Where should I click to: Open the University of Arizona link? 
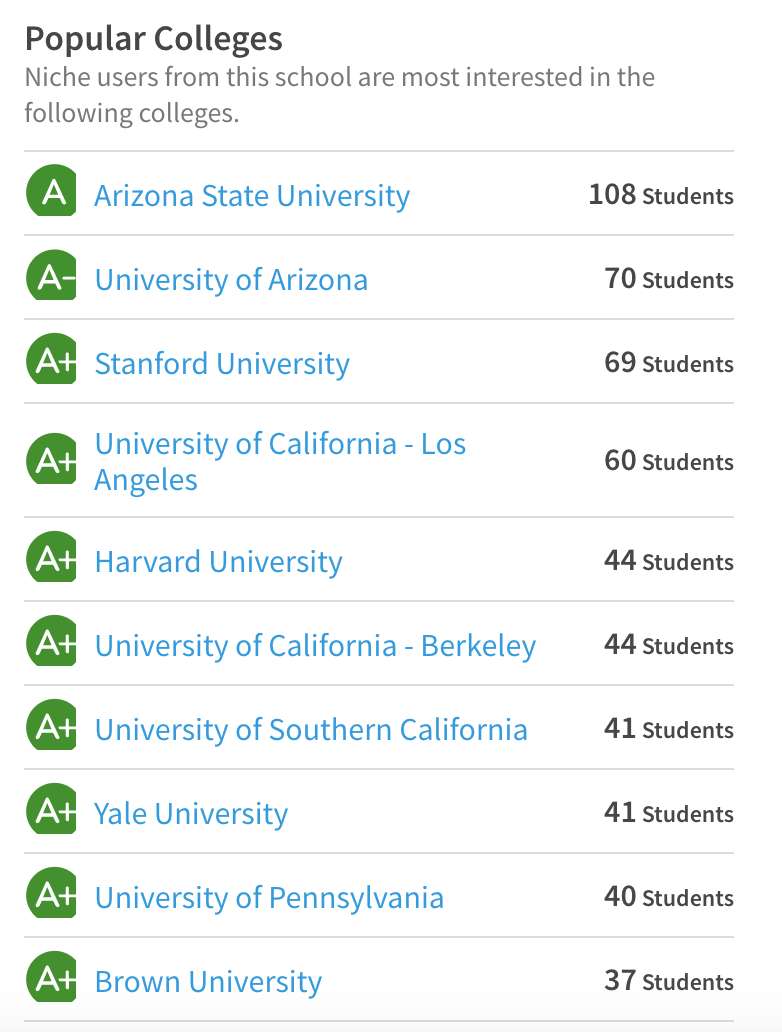(x=231, y=279)
